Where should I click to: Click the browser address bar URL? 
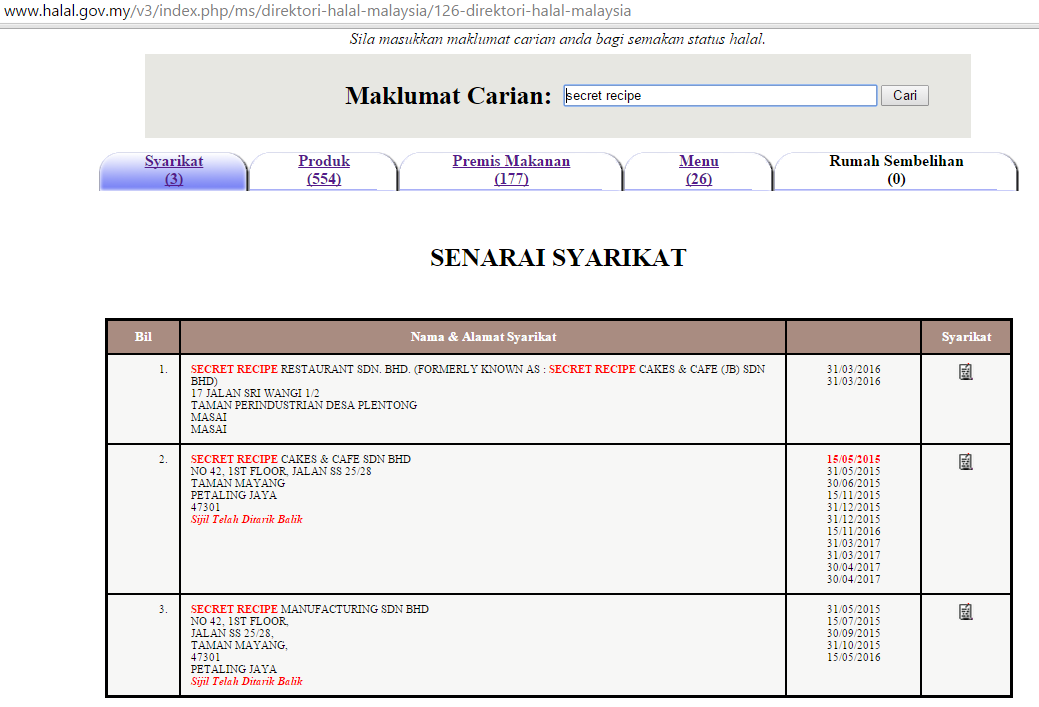pyautogui.click(x=317, y=11)
